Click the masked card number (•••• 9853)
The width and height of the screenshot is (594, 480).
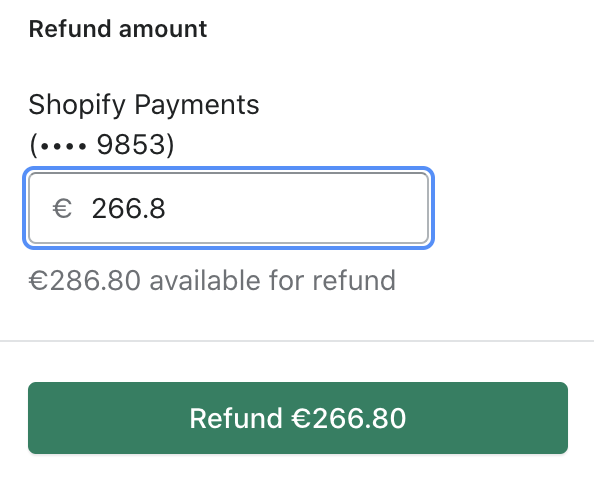pyautogui.click(x=102, y=144)
